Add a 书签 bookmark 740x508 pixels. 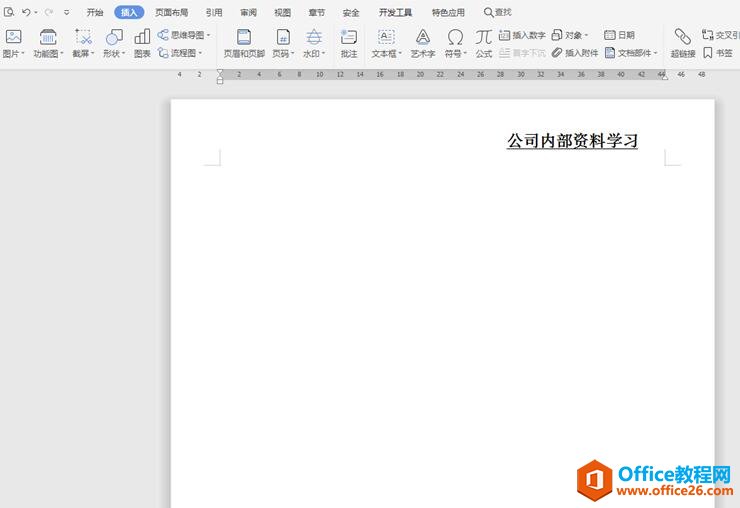click(x=717, y=53)
